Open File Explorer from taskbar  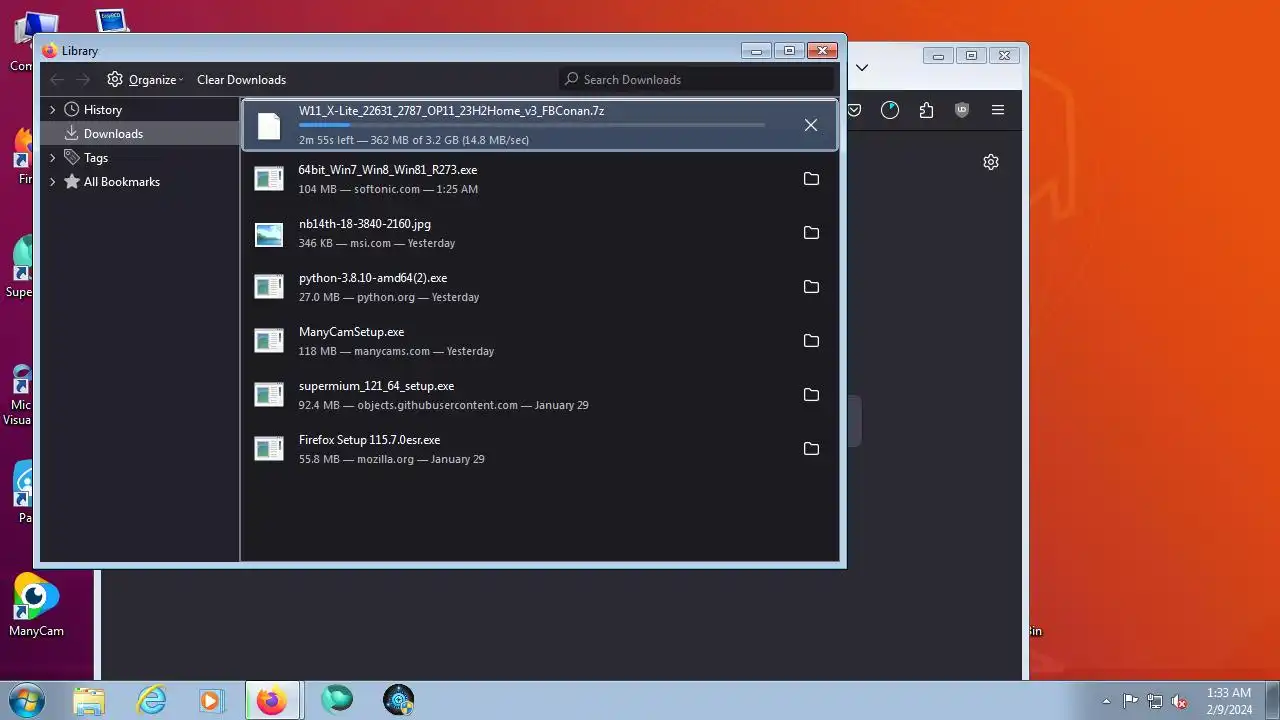point(89,700)
